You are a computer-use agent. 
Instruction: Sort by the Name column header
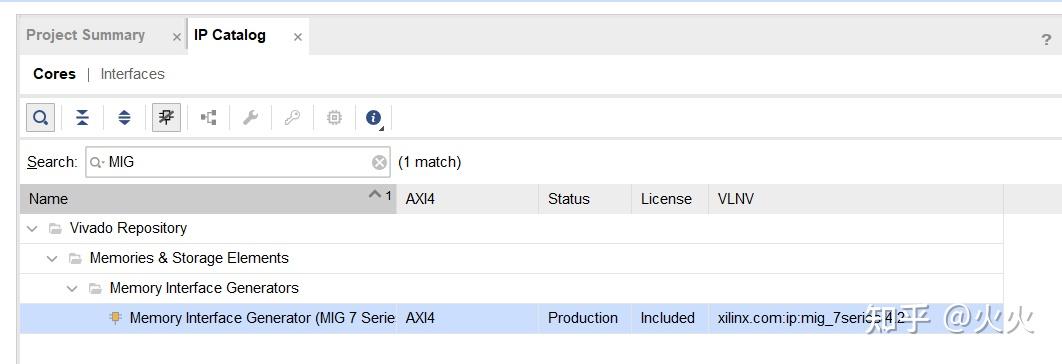(208, 199)
